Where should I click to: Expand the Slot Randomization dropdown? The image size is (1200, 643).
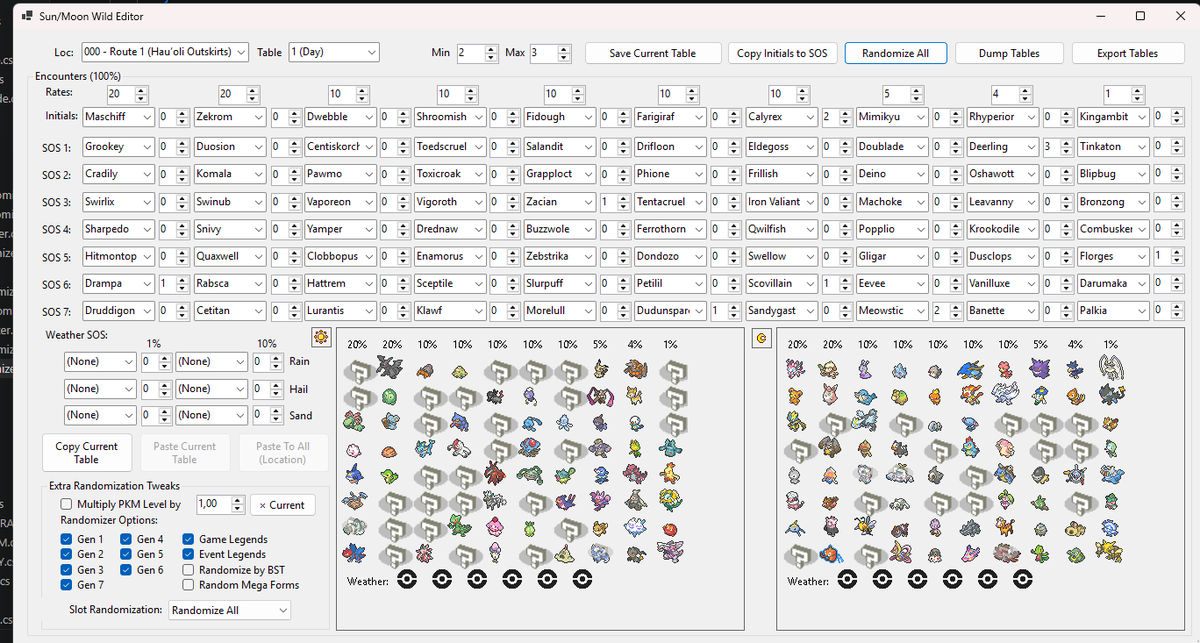tap(229, 610)
